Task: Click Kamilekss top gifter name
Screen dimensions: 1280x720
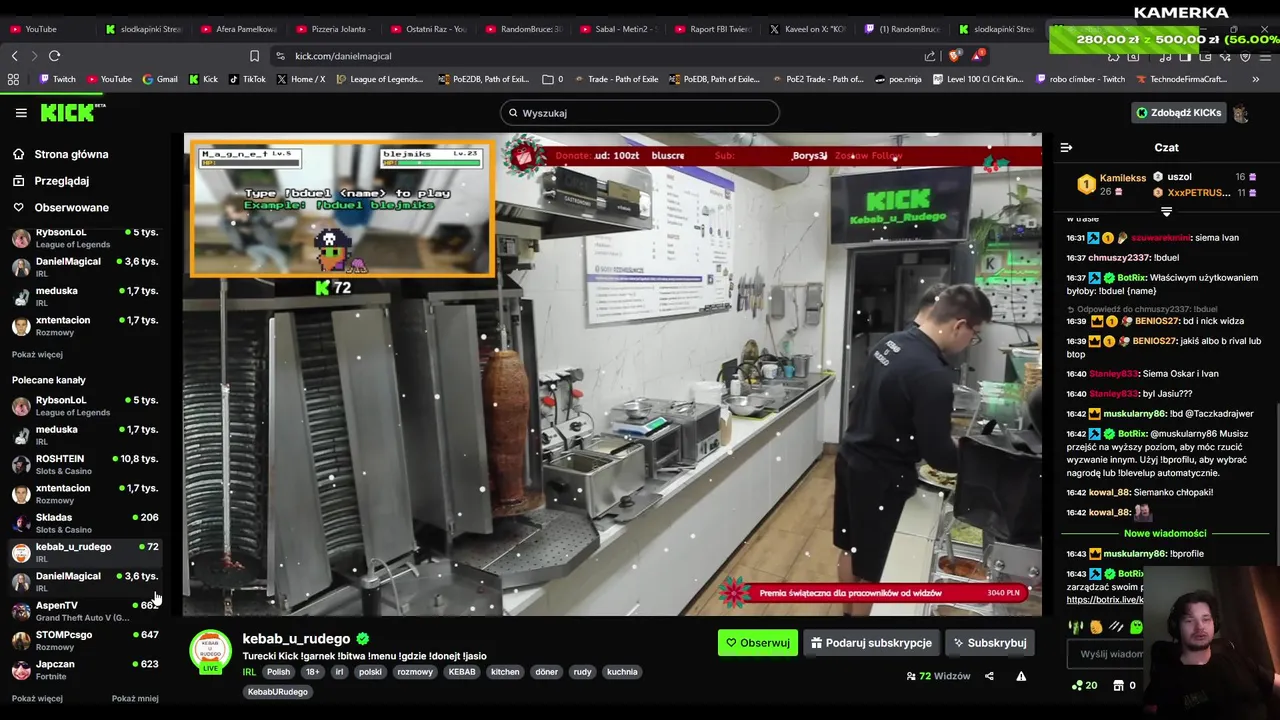Action: point(1122,178)
